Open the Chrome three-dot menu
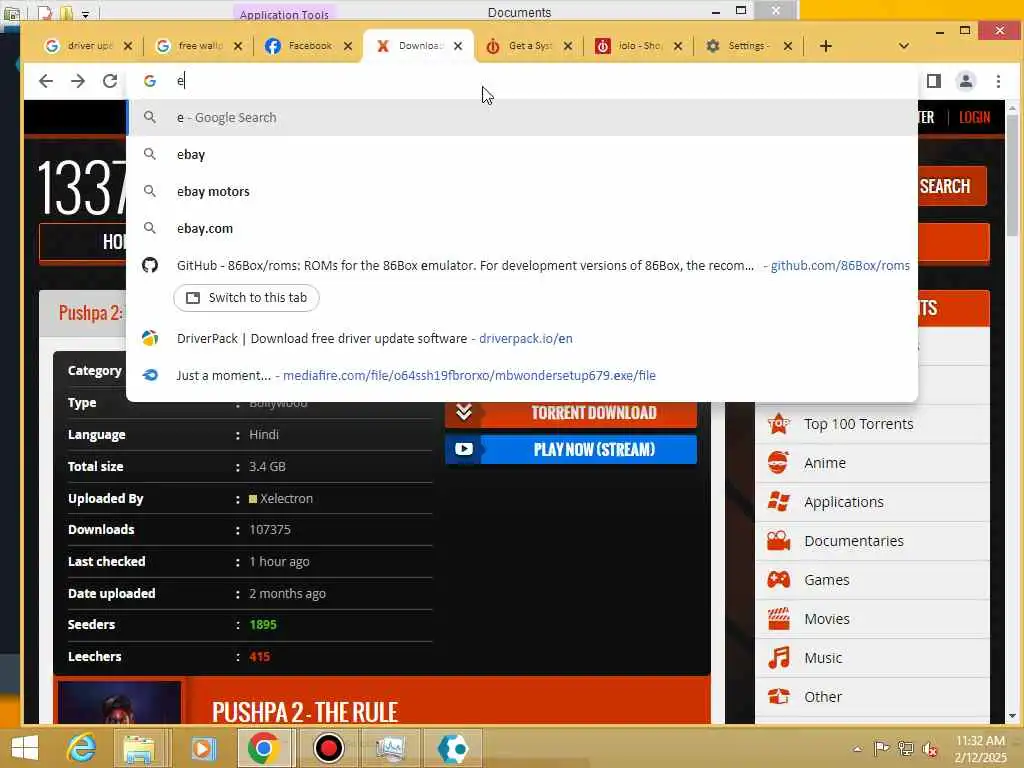This screenshot has height=768, width=1024. pos(998,81)
